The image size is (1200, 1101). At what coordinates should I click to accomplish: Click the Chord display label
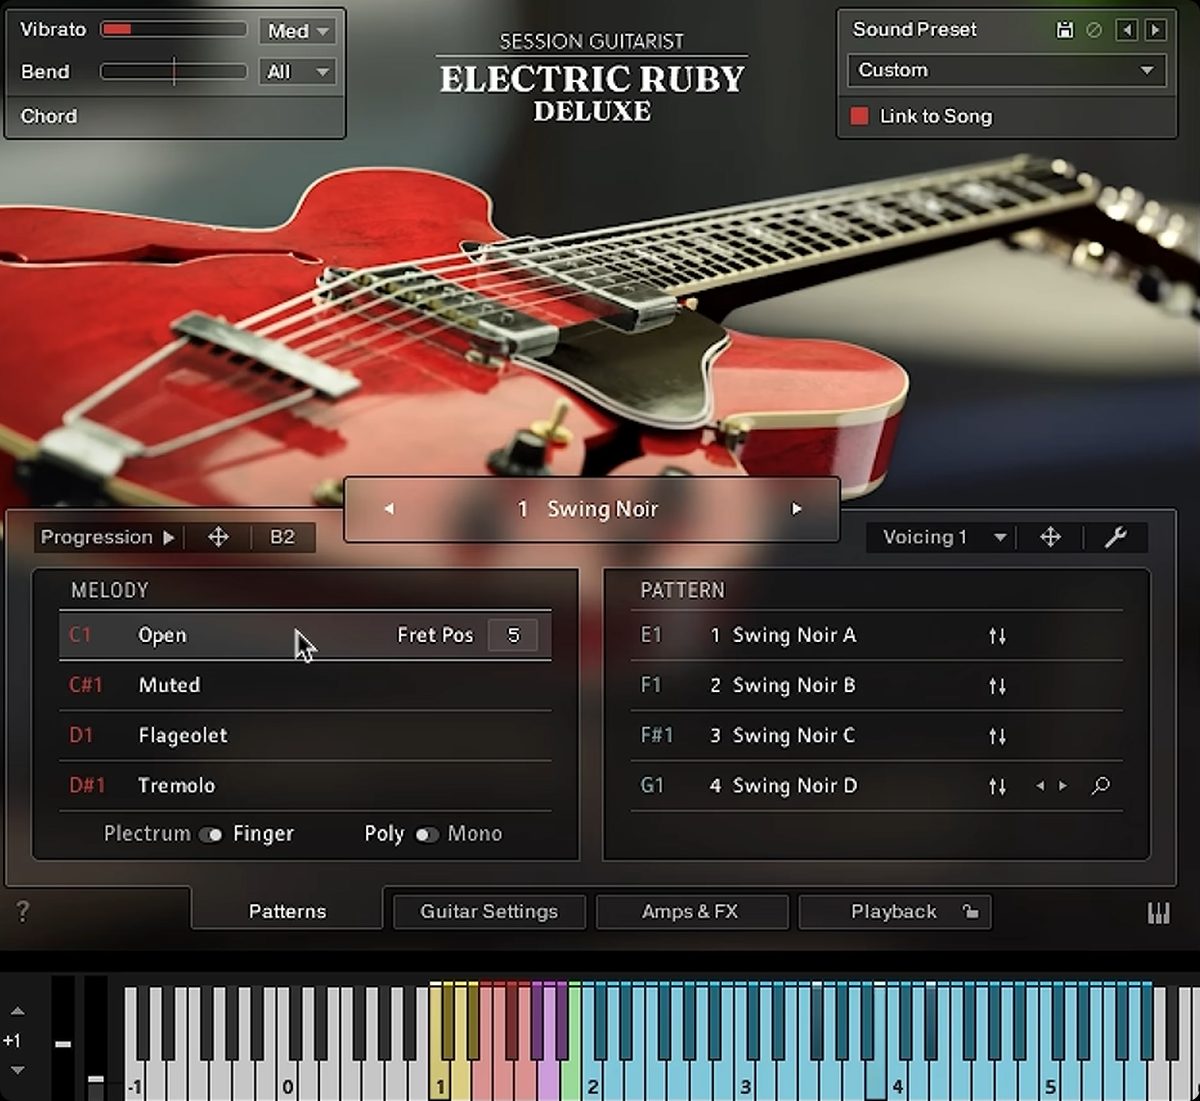(49, 116)
